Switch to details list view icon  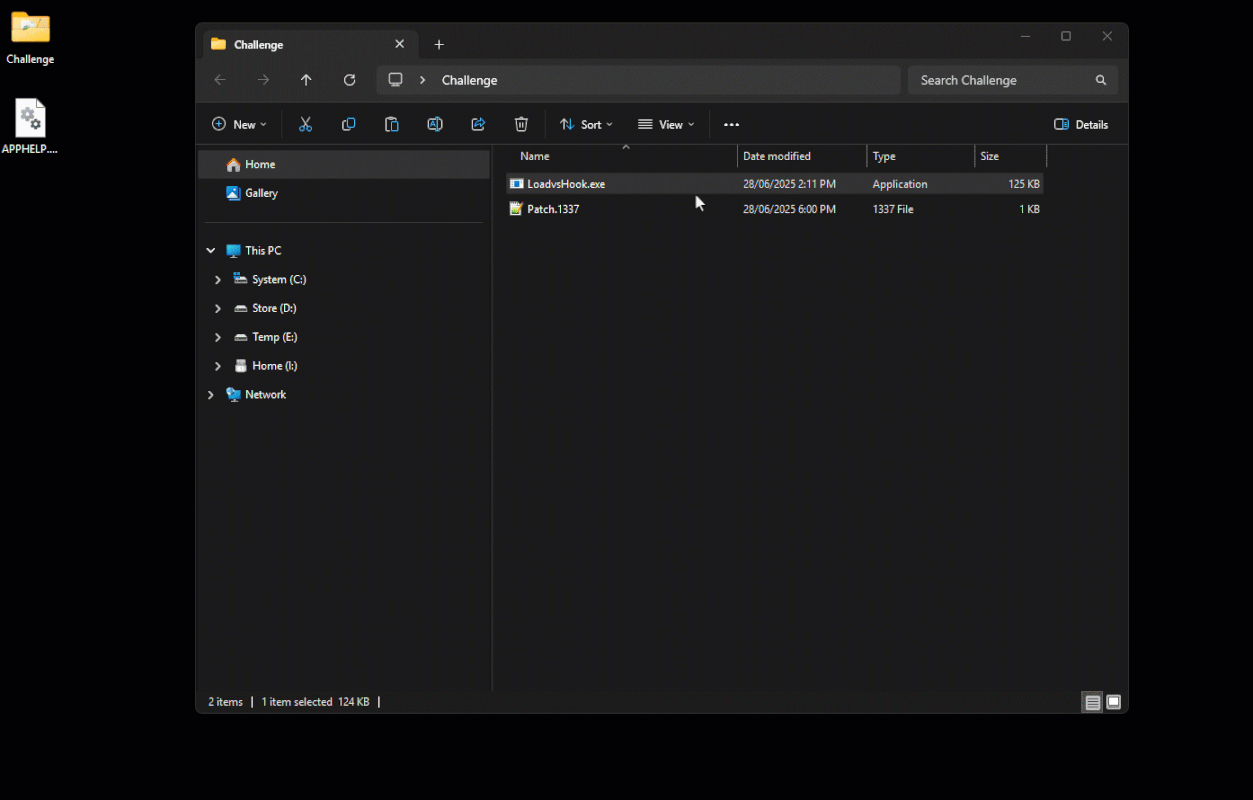pyautogui.click(x=1093, y=702)
